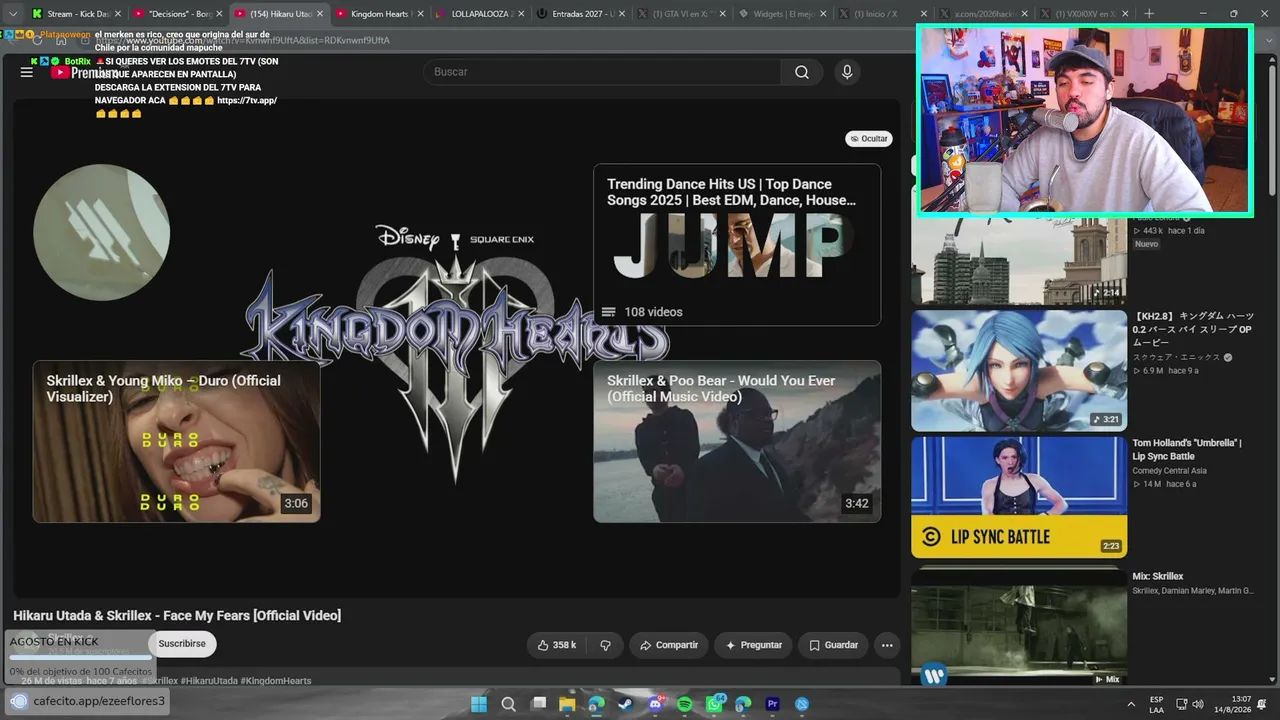1280x720 pixels.
Task: Open File Explorer from the taskbar
Action: point(567,704)
